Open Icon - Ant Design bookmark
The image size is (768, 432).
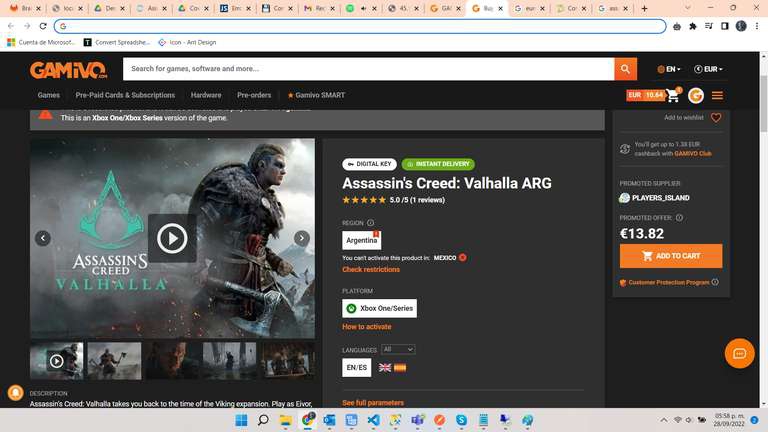tap(187, 42)
